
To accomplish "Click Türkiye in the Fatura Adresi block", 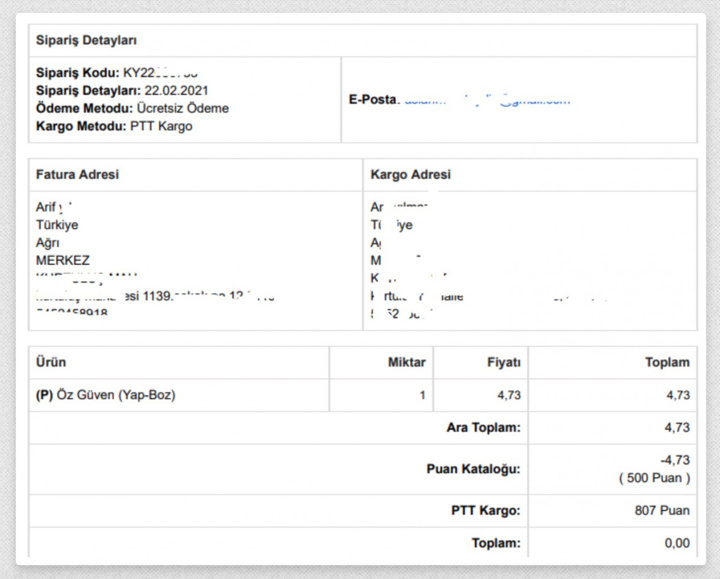I will pos(57,225).
